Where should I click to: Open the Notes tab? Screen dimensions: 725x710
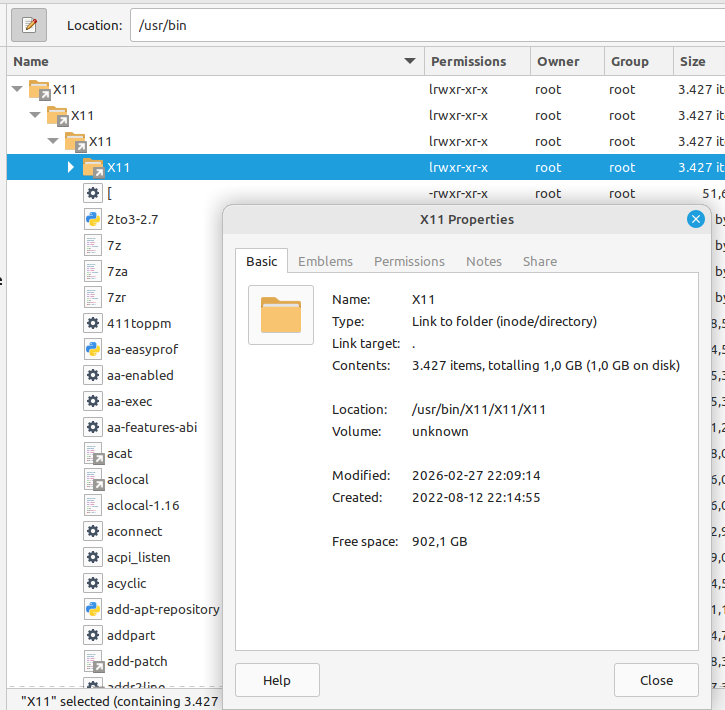click(483, 261)
